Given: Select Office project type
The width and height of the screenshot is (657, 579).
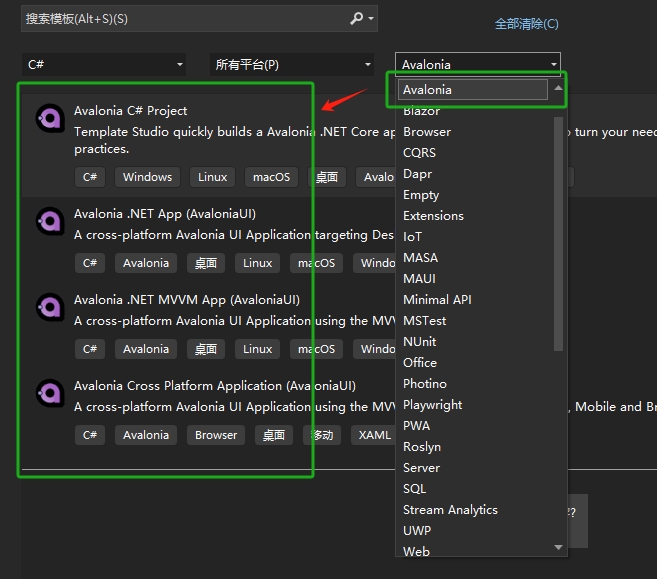Looking at the screenshot, I should click(x=420, y=362).
